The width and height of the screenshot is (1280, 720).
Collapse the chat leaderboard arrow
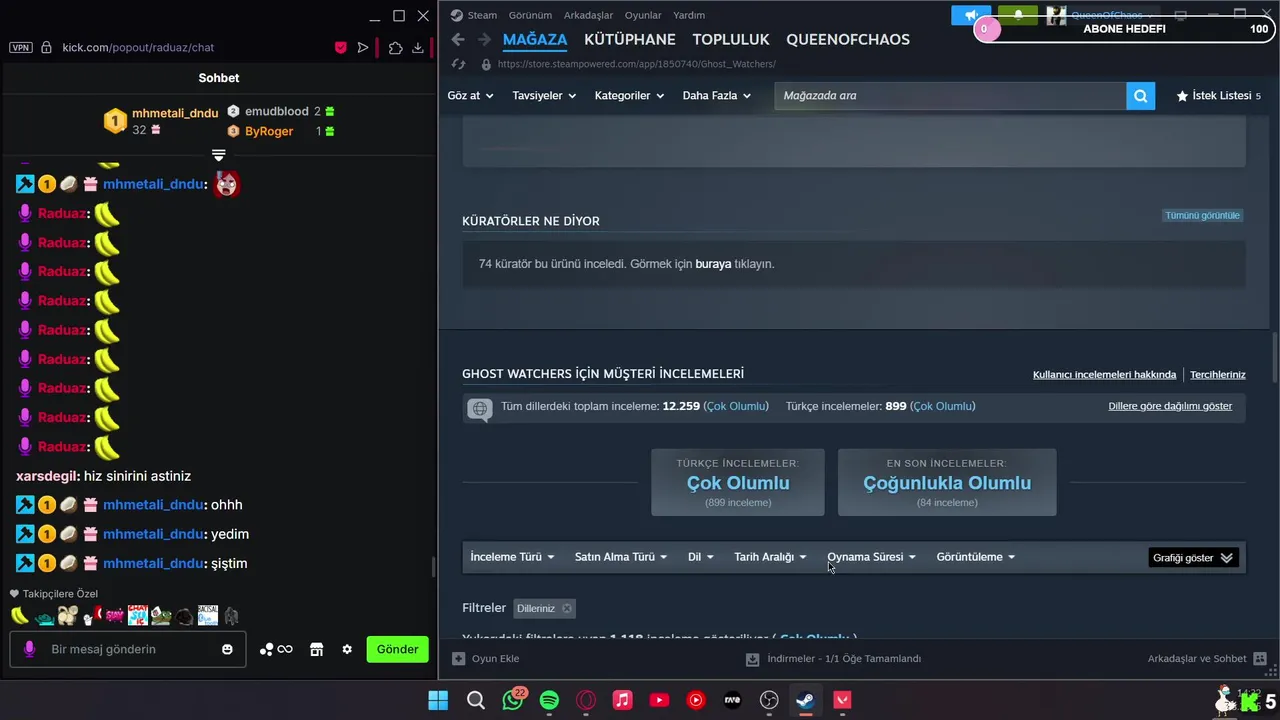pyautogui.click(x=219, y=155)
